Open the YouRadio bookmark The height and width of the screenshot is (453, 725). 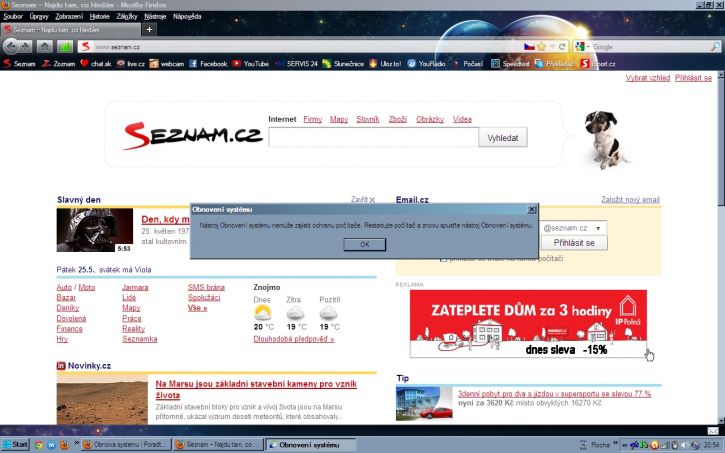pos(426,64)
